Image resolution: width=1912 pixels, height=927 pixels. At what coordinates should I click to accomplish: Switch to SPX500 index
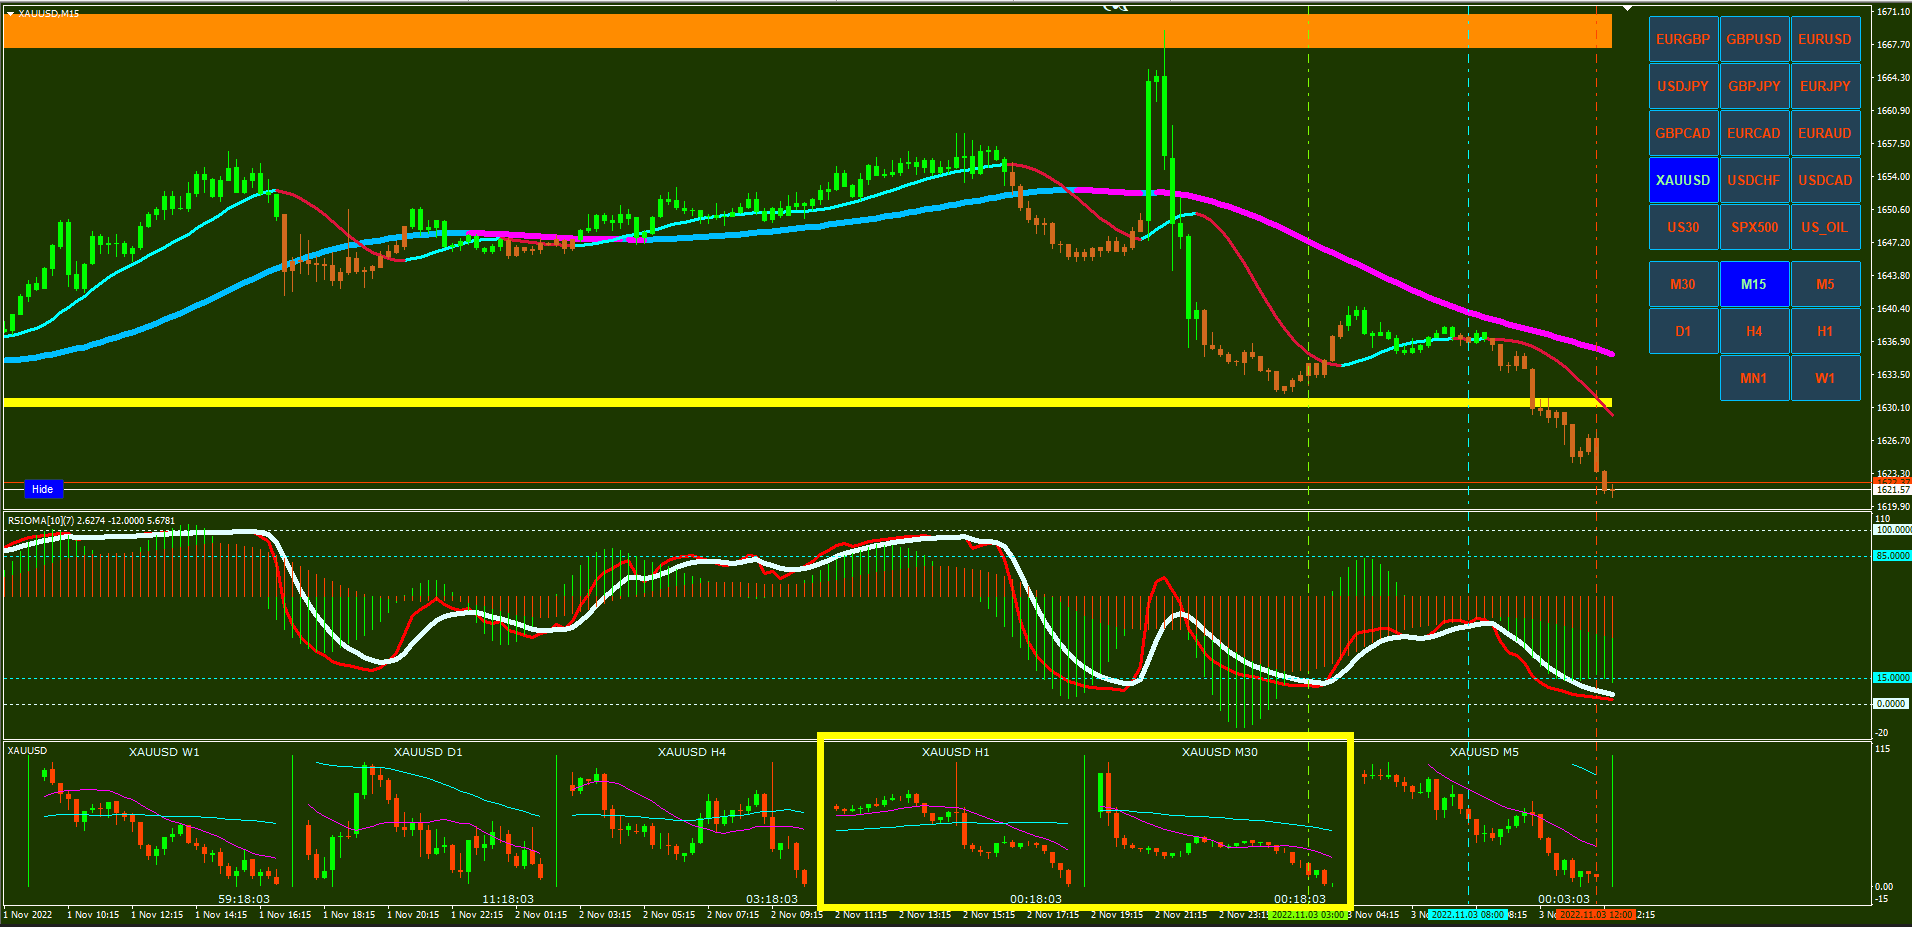coord(1754,227)
